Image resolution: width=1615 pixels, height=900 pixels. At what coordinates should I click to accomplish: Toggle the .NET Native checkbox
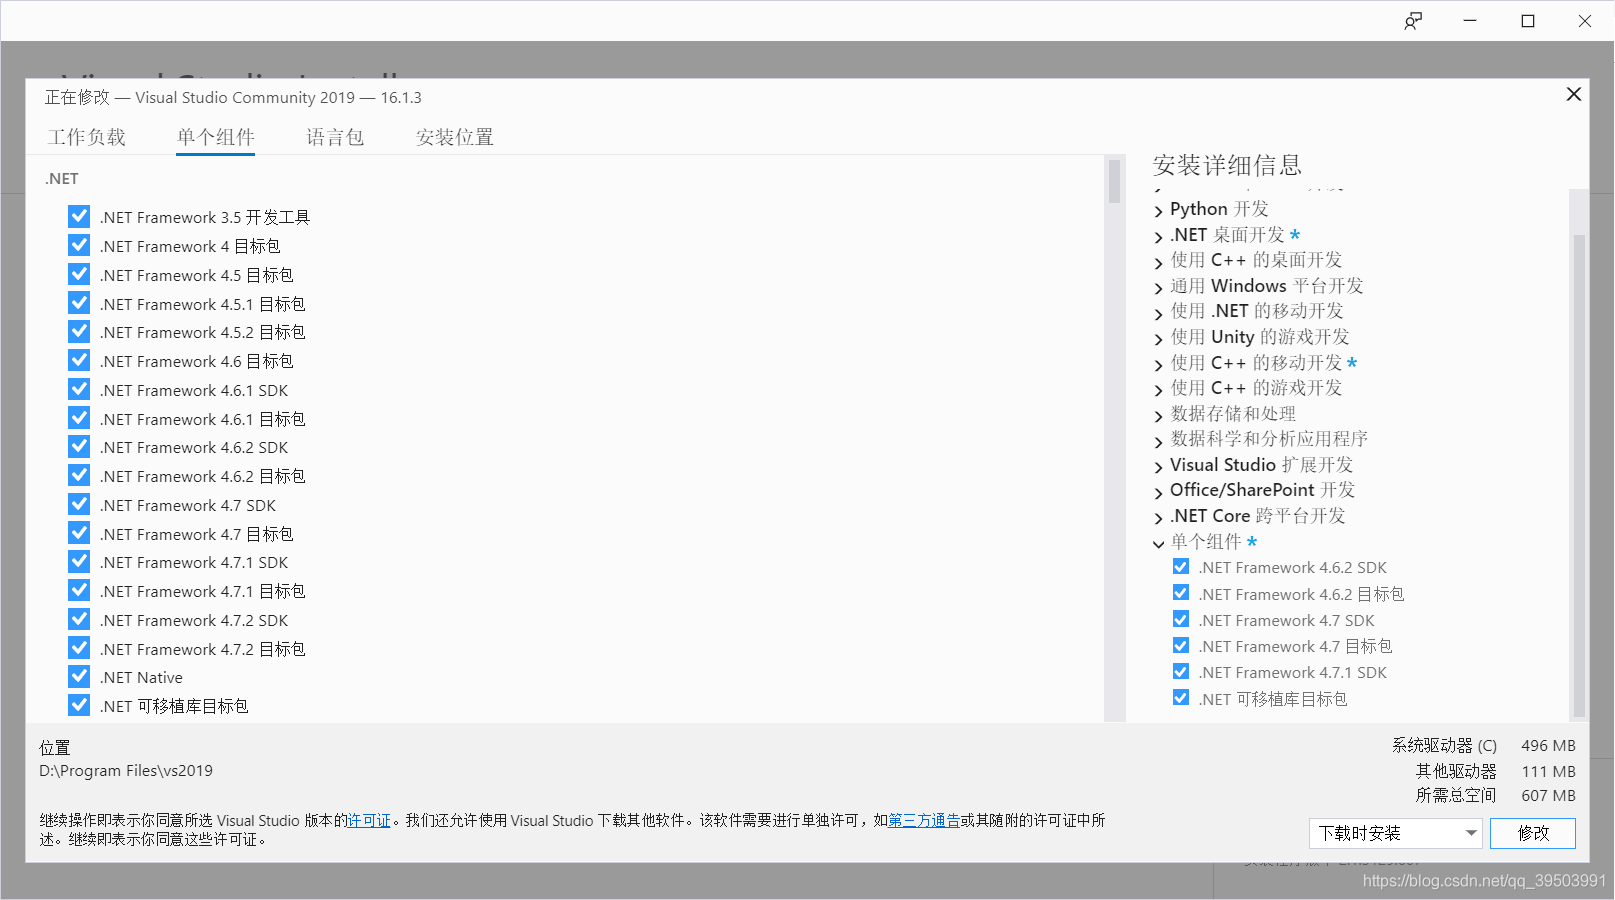[x=79, y=676]
